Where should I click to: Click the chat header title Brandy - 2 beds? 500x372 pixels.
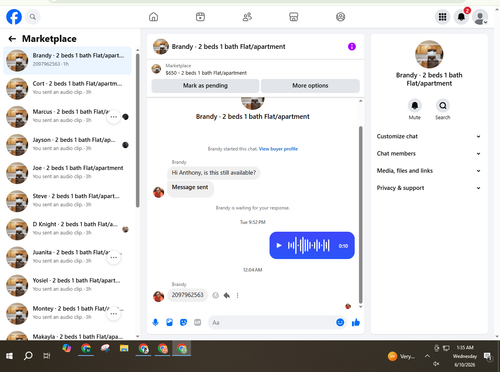(x=228, y=47)
